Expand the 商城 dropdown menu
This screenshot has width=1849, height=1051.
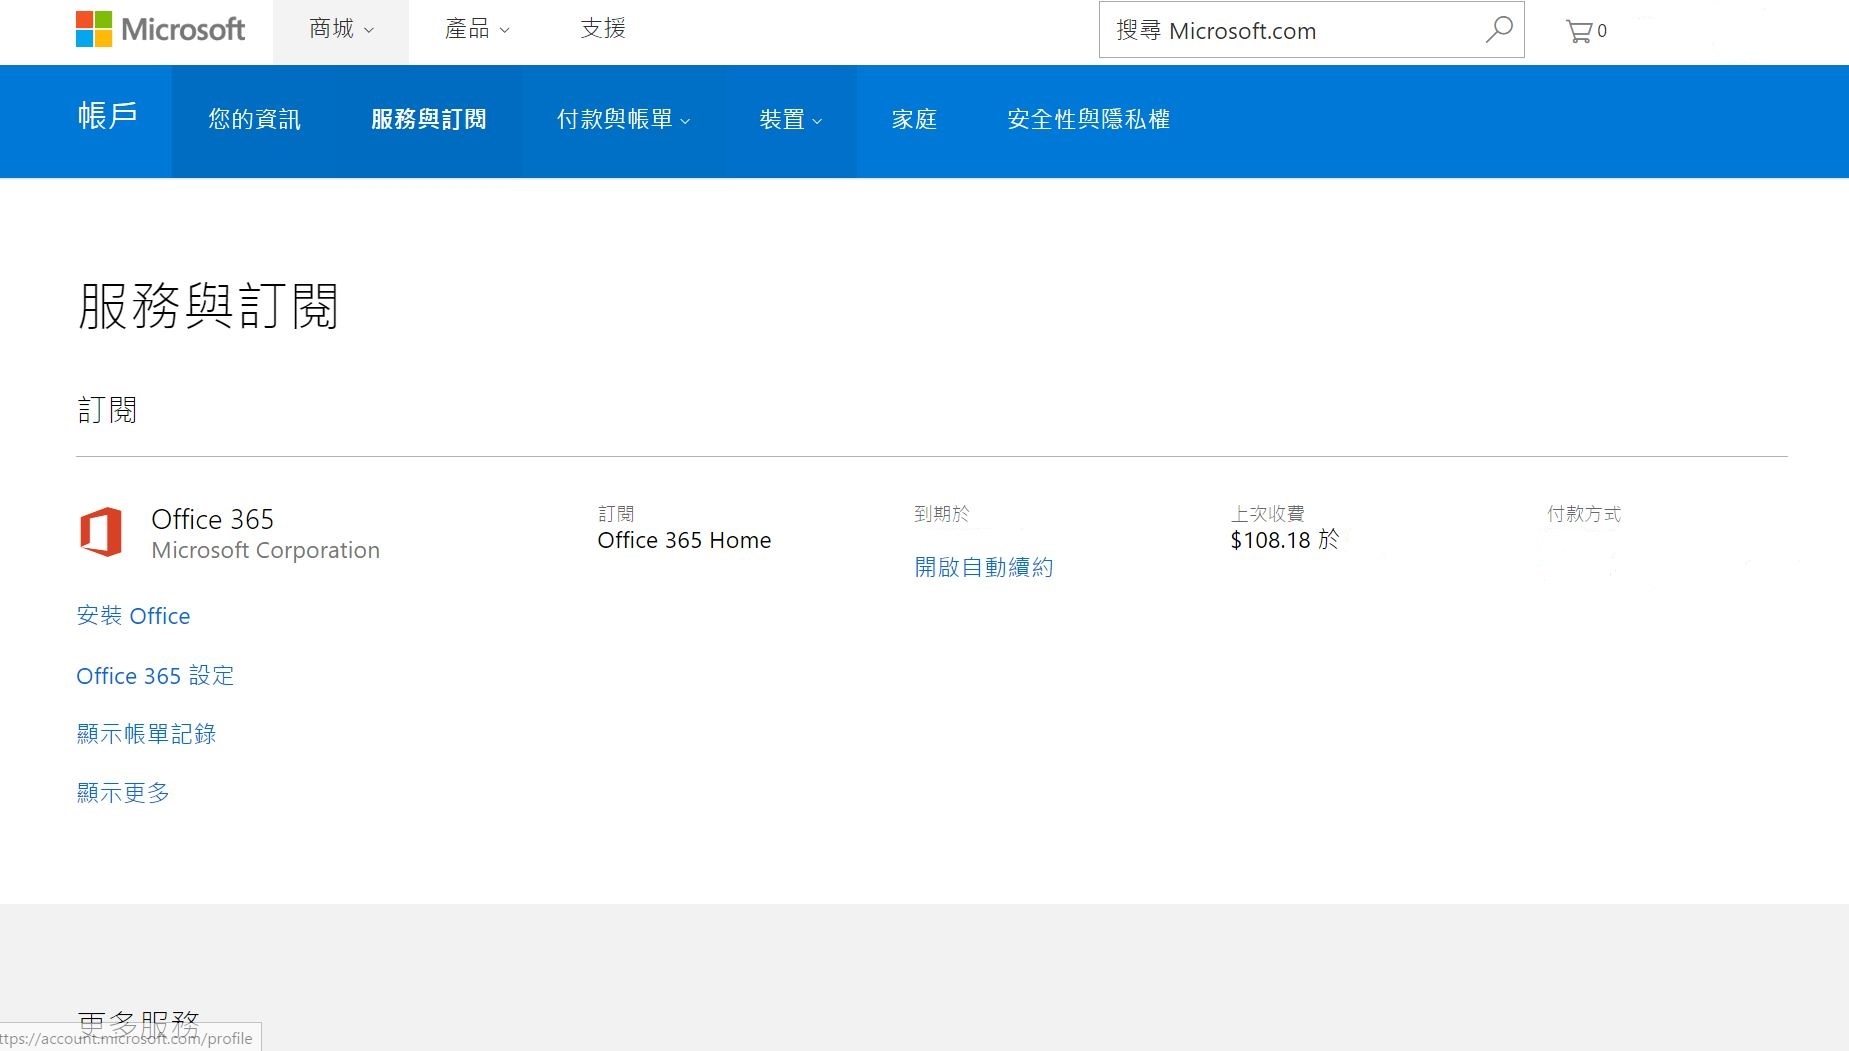(341, 29)
